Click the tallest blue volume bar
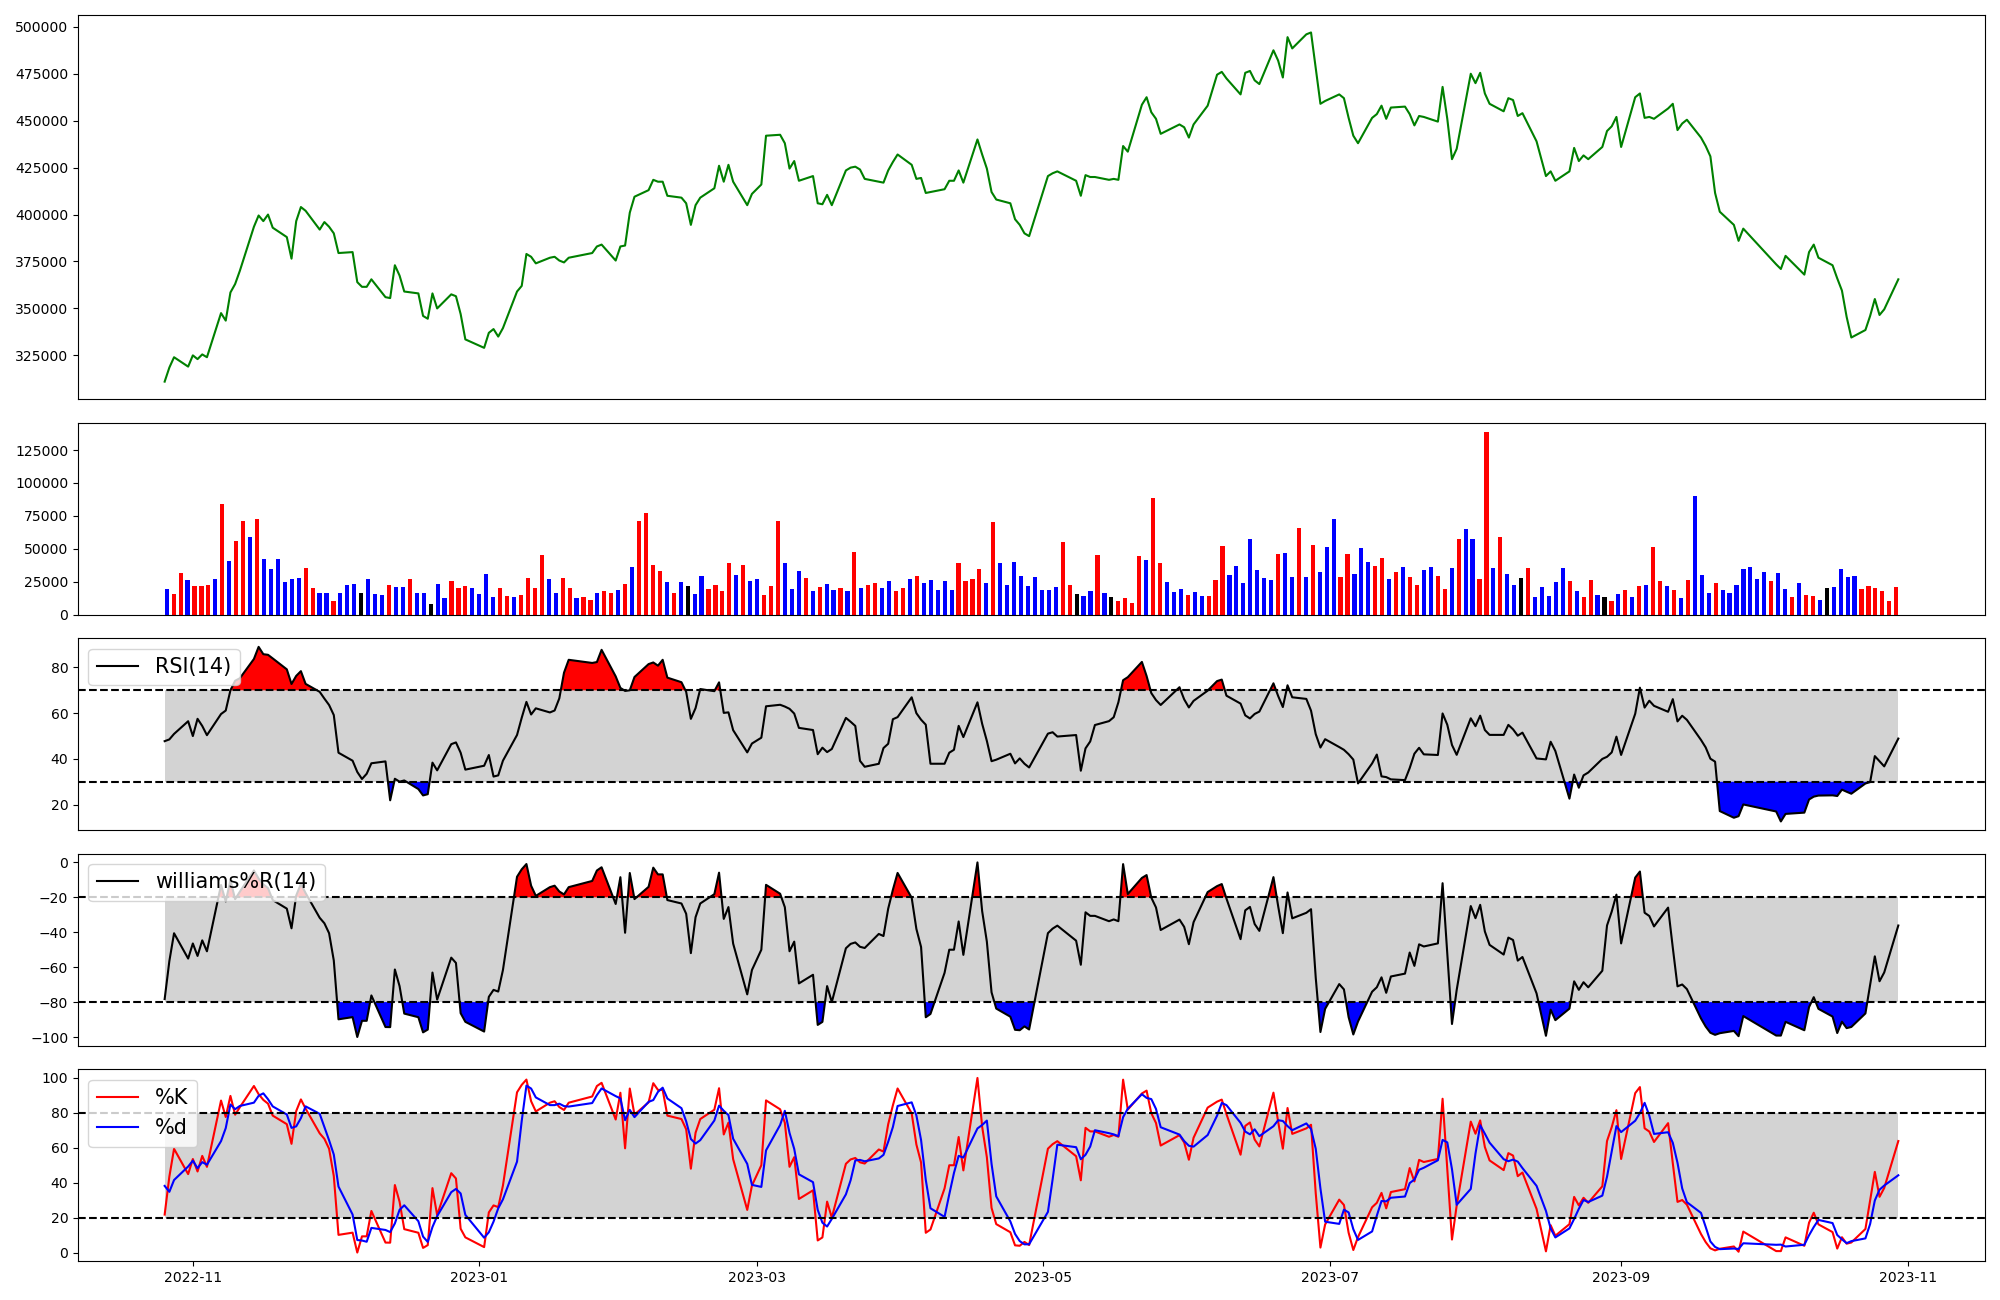The width and height of the screenshot is (2000, 1300). click(x=1694, y=555)
